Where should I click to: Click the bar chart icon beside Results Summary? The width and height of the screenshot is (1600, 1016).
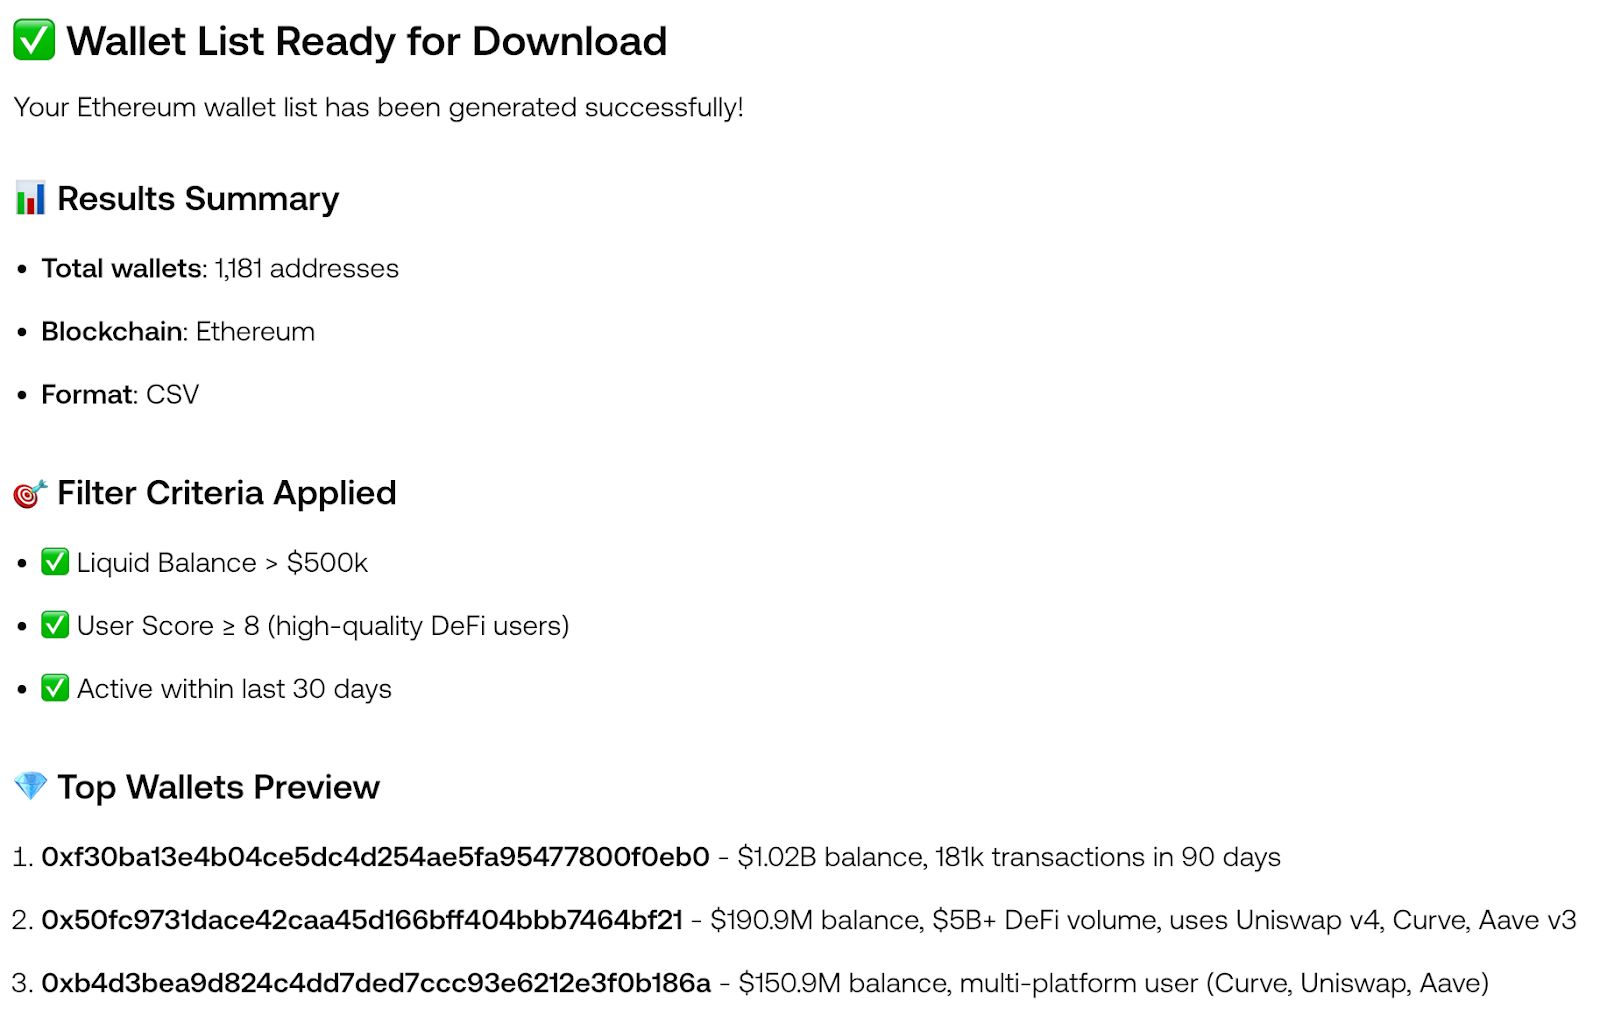30,198
